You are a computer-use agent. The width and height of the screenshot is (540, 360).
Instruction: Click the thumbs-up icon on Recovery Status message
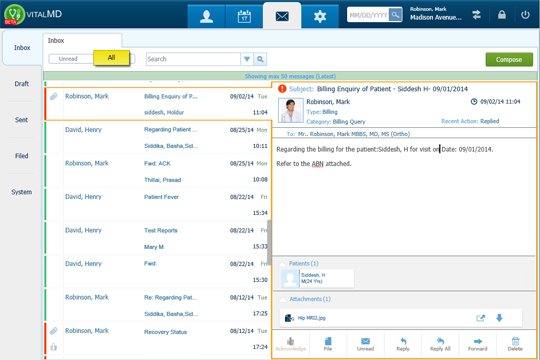click(x=53, y=347)
